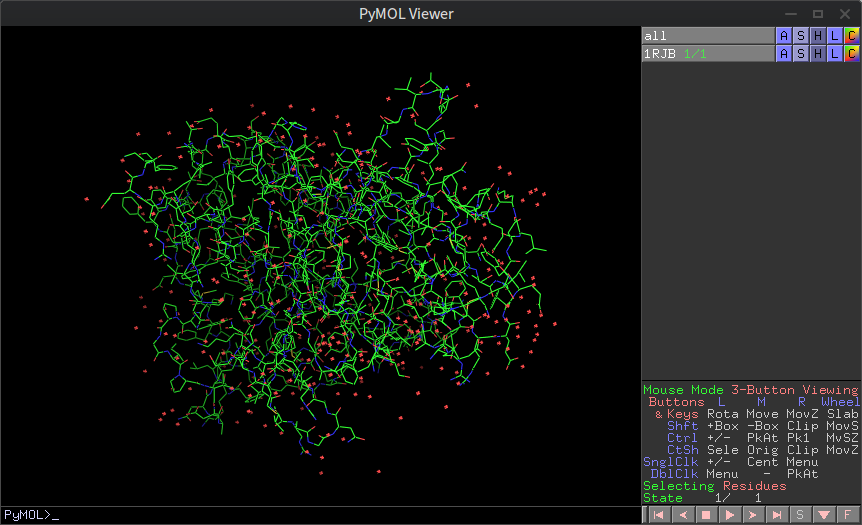Play the movie
The image size is (862, 525).
pos(729,515)
